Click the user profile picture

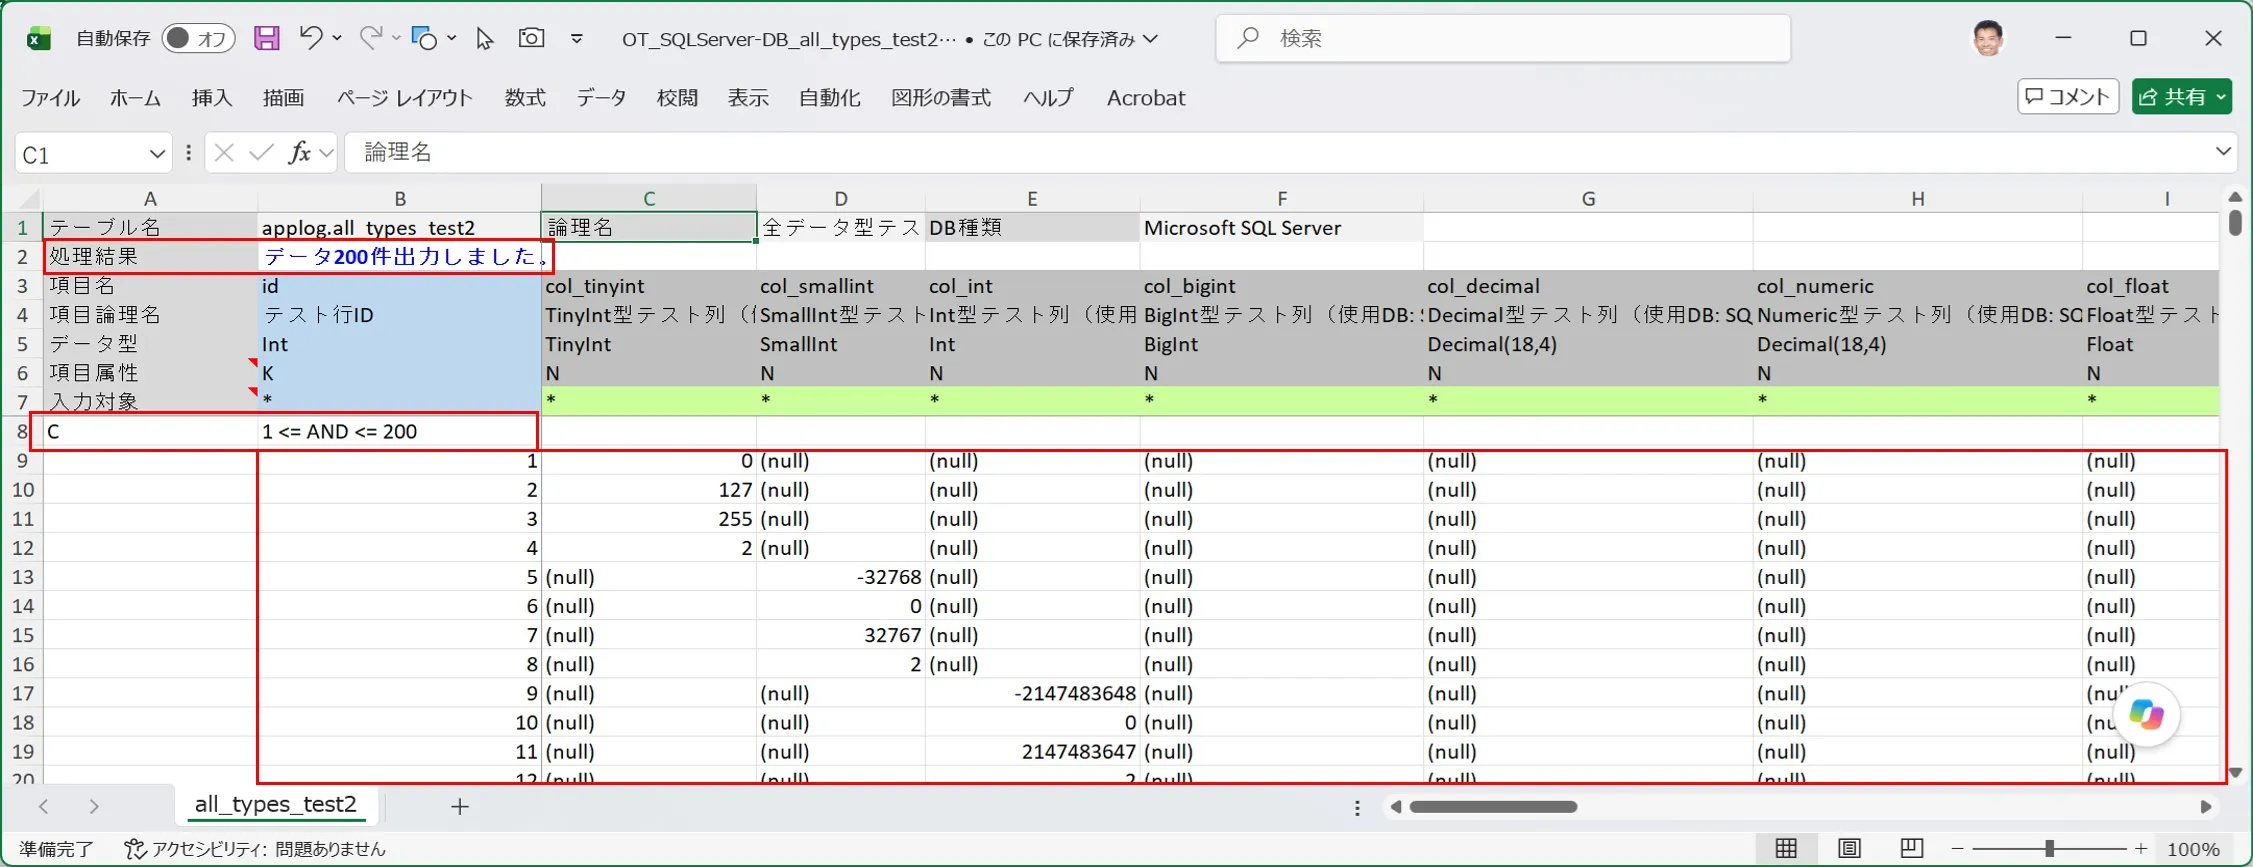[x=1988, y=39]
